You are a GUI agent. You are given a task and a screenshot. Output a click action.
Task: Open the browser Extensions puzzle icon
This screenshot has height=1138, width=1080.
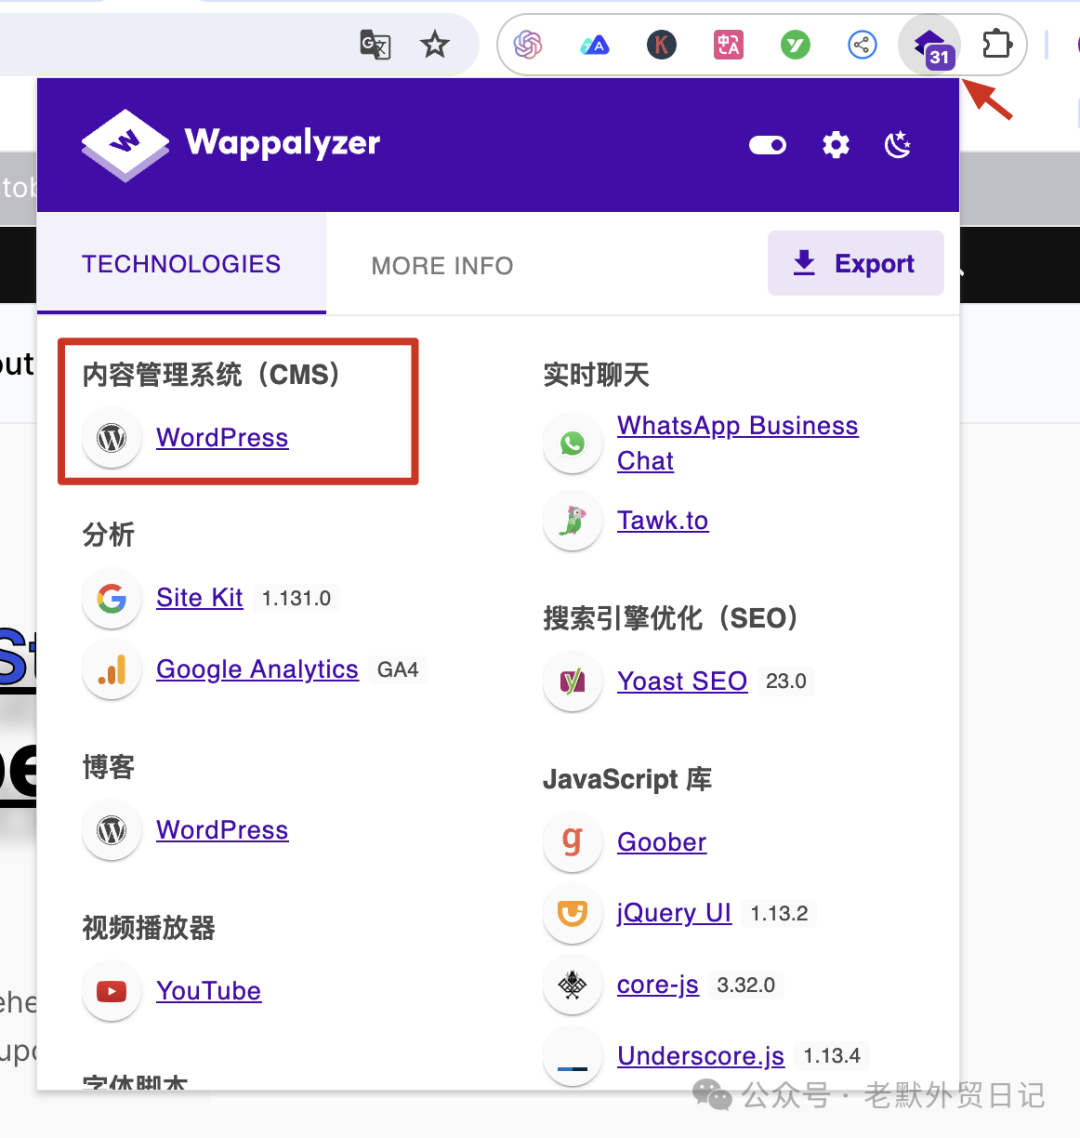[997, 45]
